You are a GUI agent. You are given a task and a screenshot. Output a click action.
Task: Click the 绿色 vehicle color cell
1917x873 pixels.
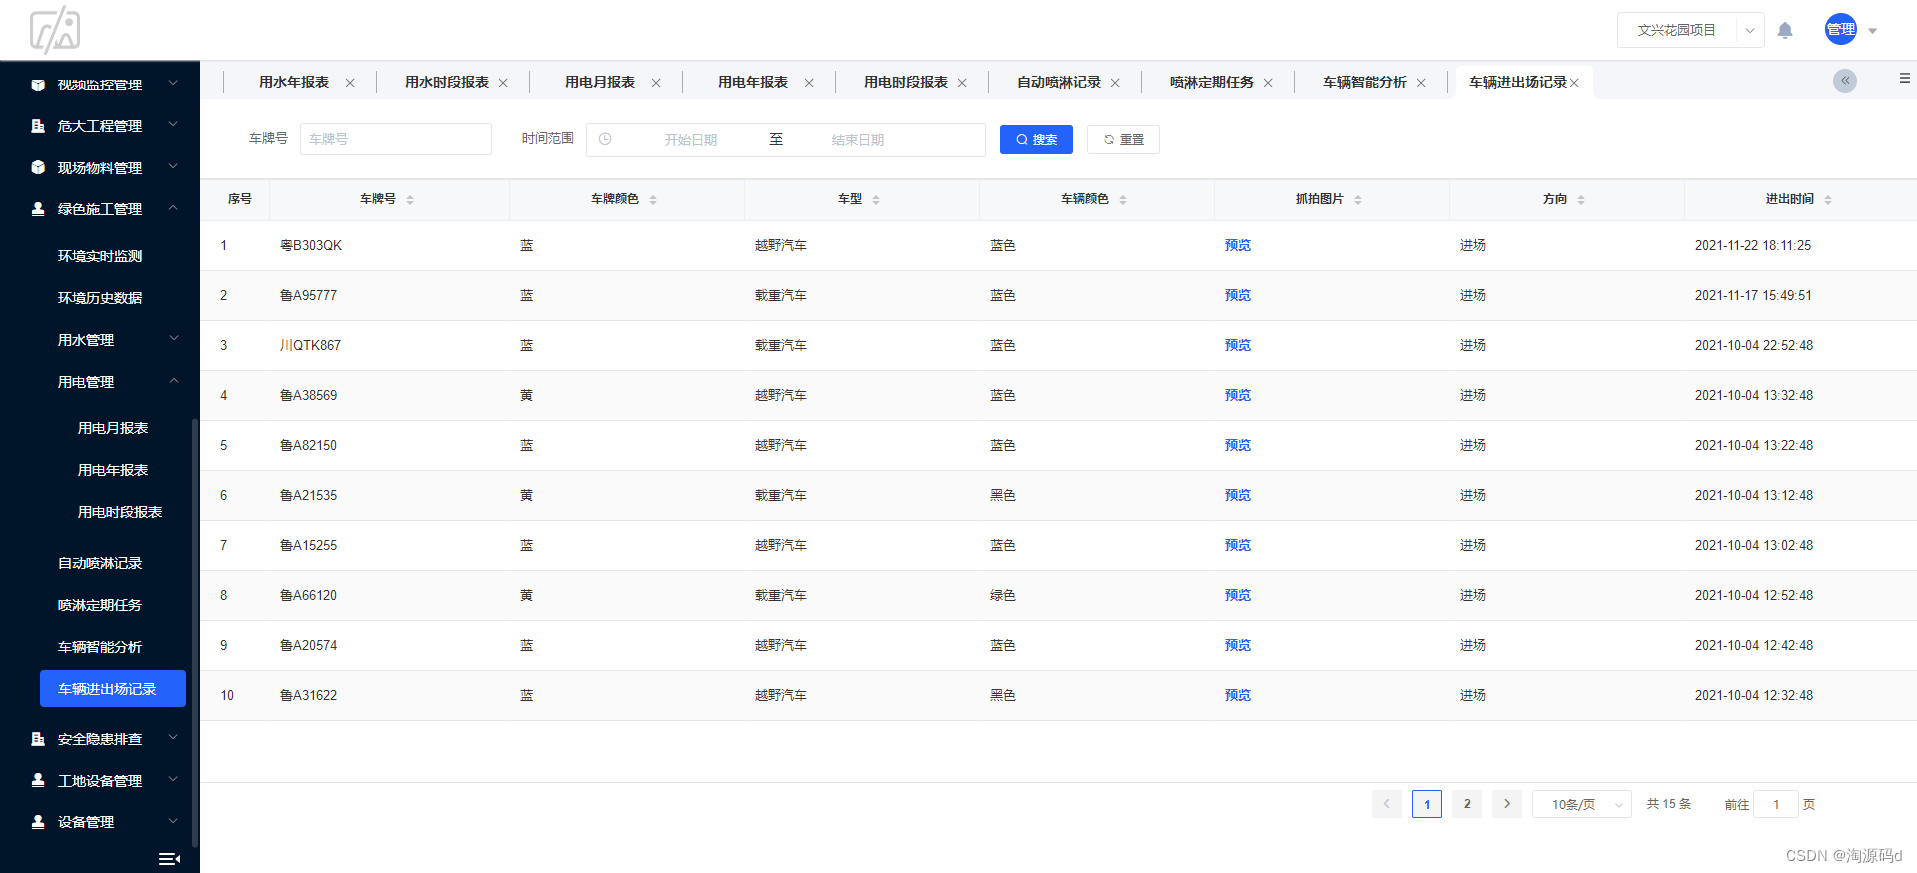pyautogui.click(x=1003, y=595)
